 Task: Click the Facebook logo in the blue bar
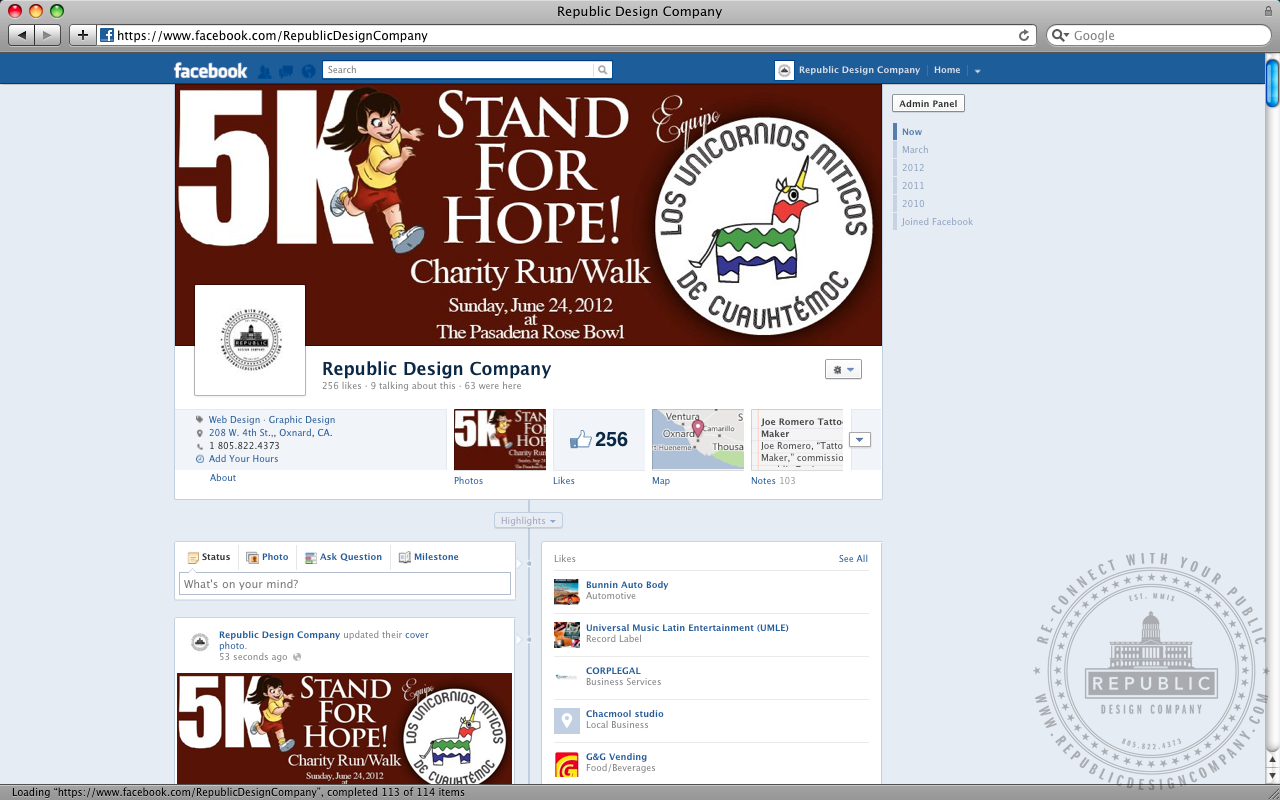click(210, 70)
